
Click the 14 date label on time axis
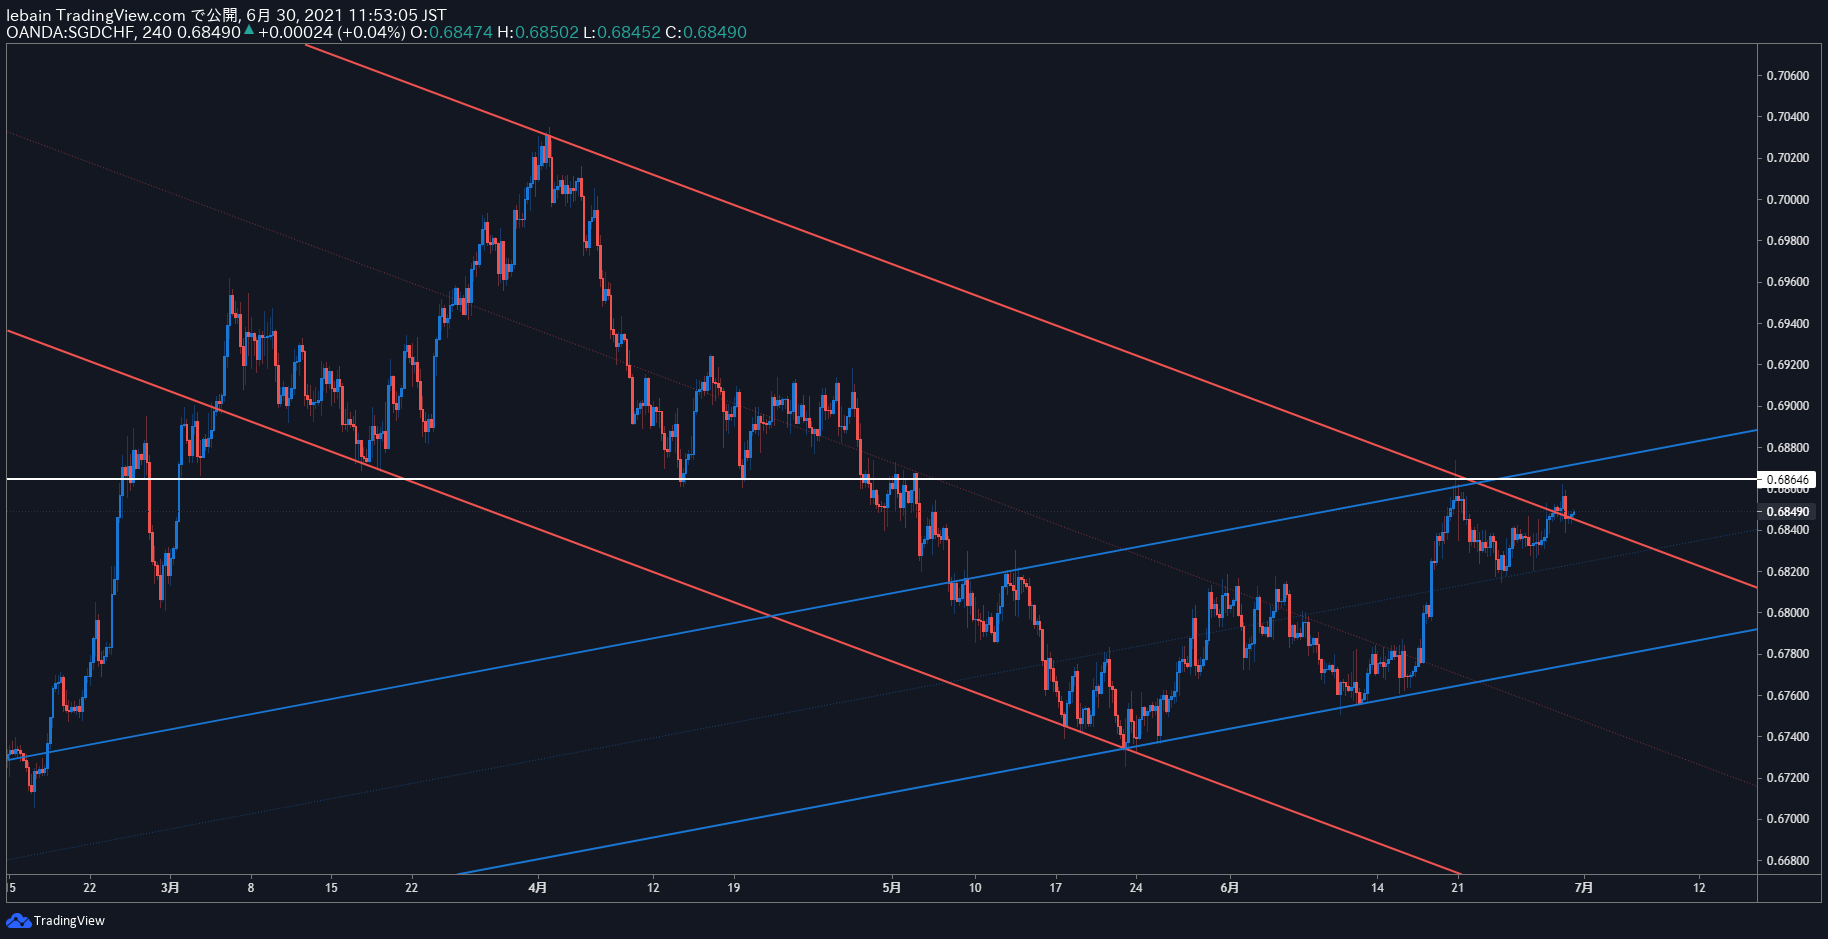[x=1378, y=887]
